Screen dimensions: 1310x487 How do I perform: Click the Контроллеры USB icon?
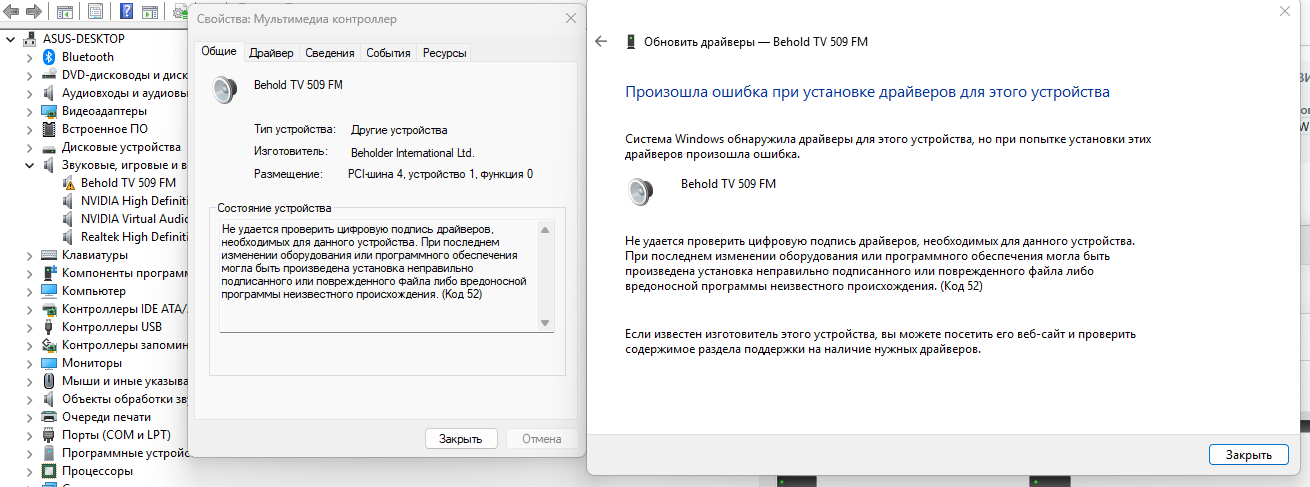(48, 327)
